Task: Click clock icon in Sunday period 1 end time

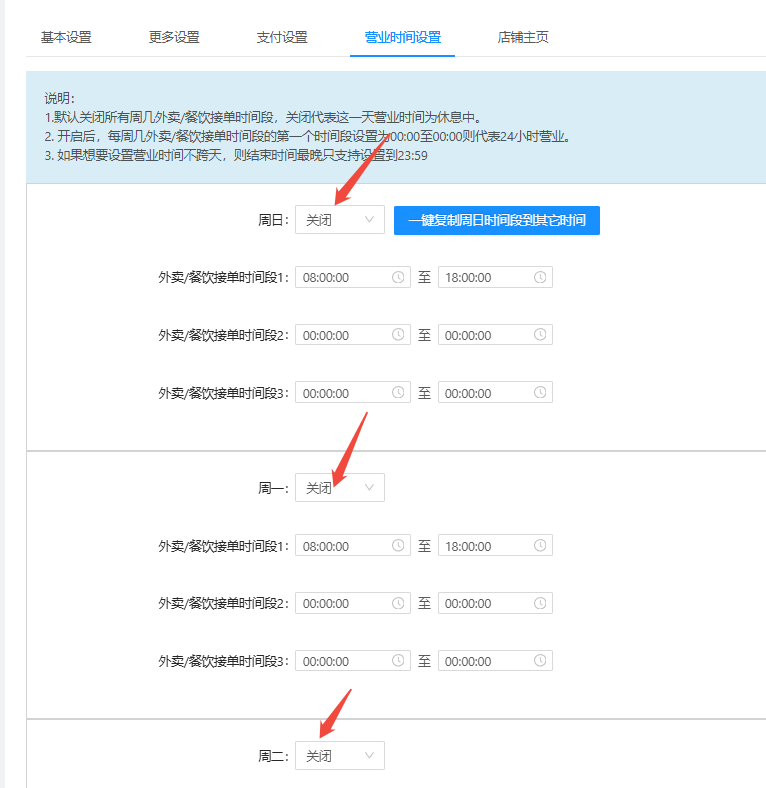Action: click(540, 277)
